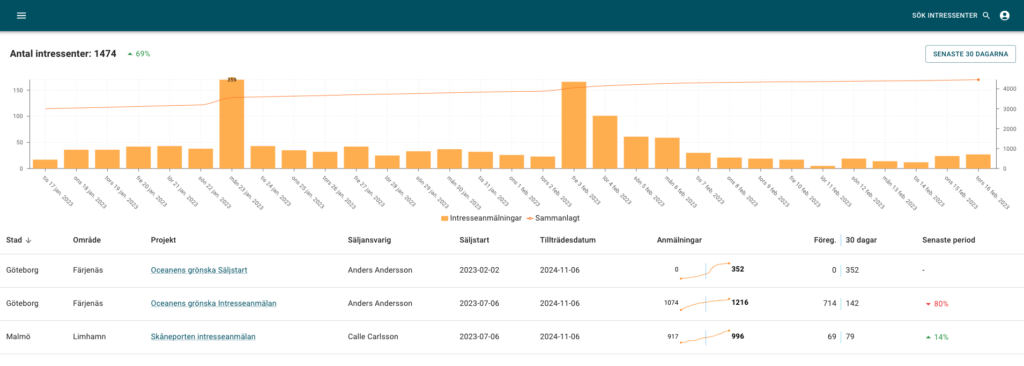Screen dimensions: 1024x366
Task: Click the Tillträdesdatum column header
Action: click(x=568, y=240)
